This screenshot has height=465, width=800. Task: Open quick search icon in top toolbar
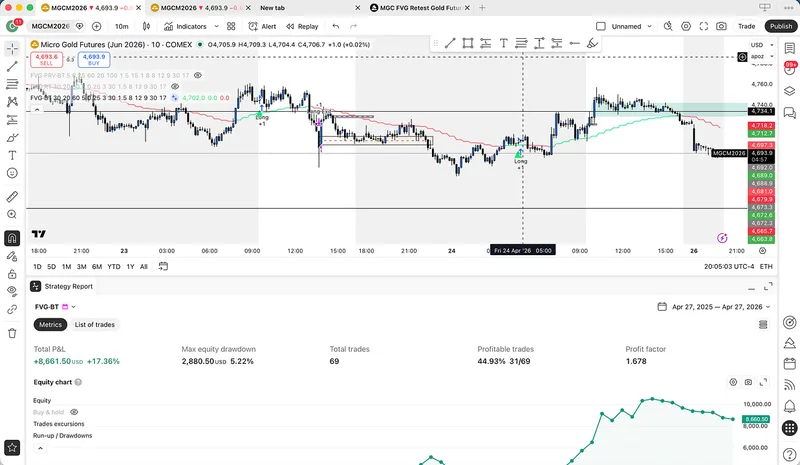click(668, 26)
